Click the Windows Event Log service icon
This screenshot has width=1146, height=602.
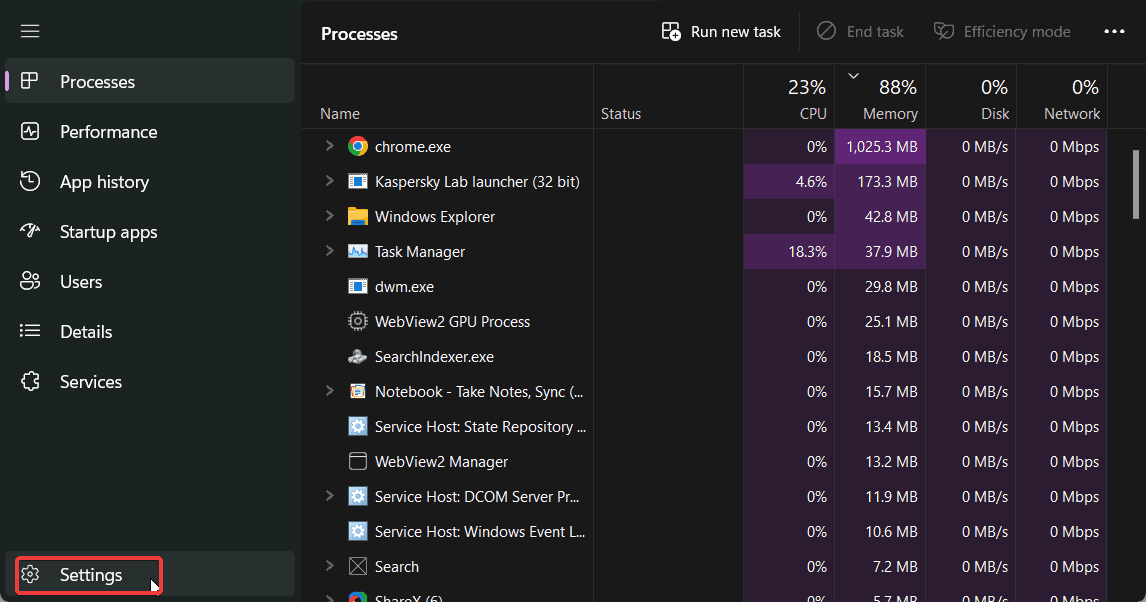357,531
